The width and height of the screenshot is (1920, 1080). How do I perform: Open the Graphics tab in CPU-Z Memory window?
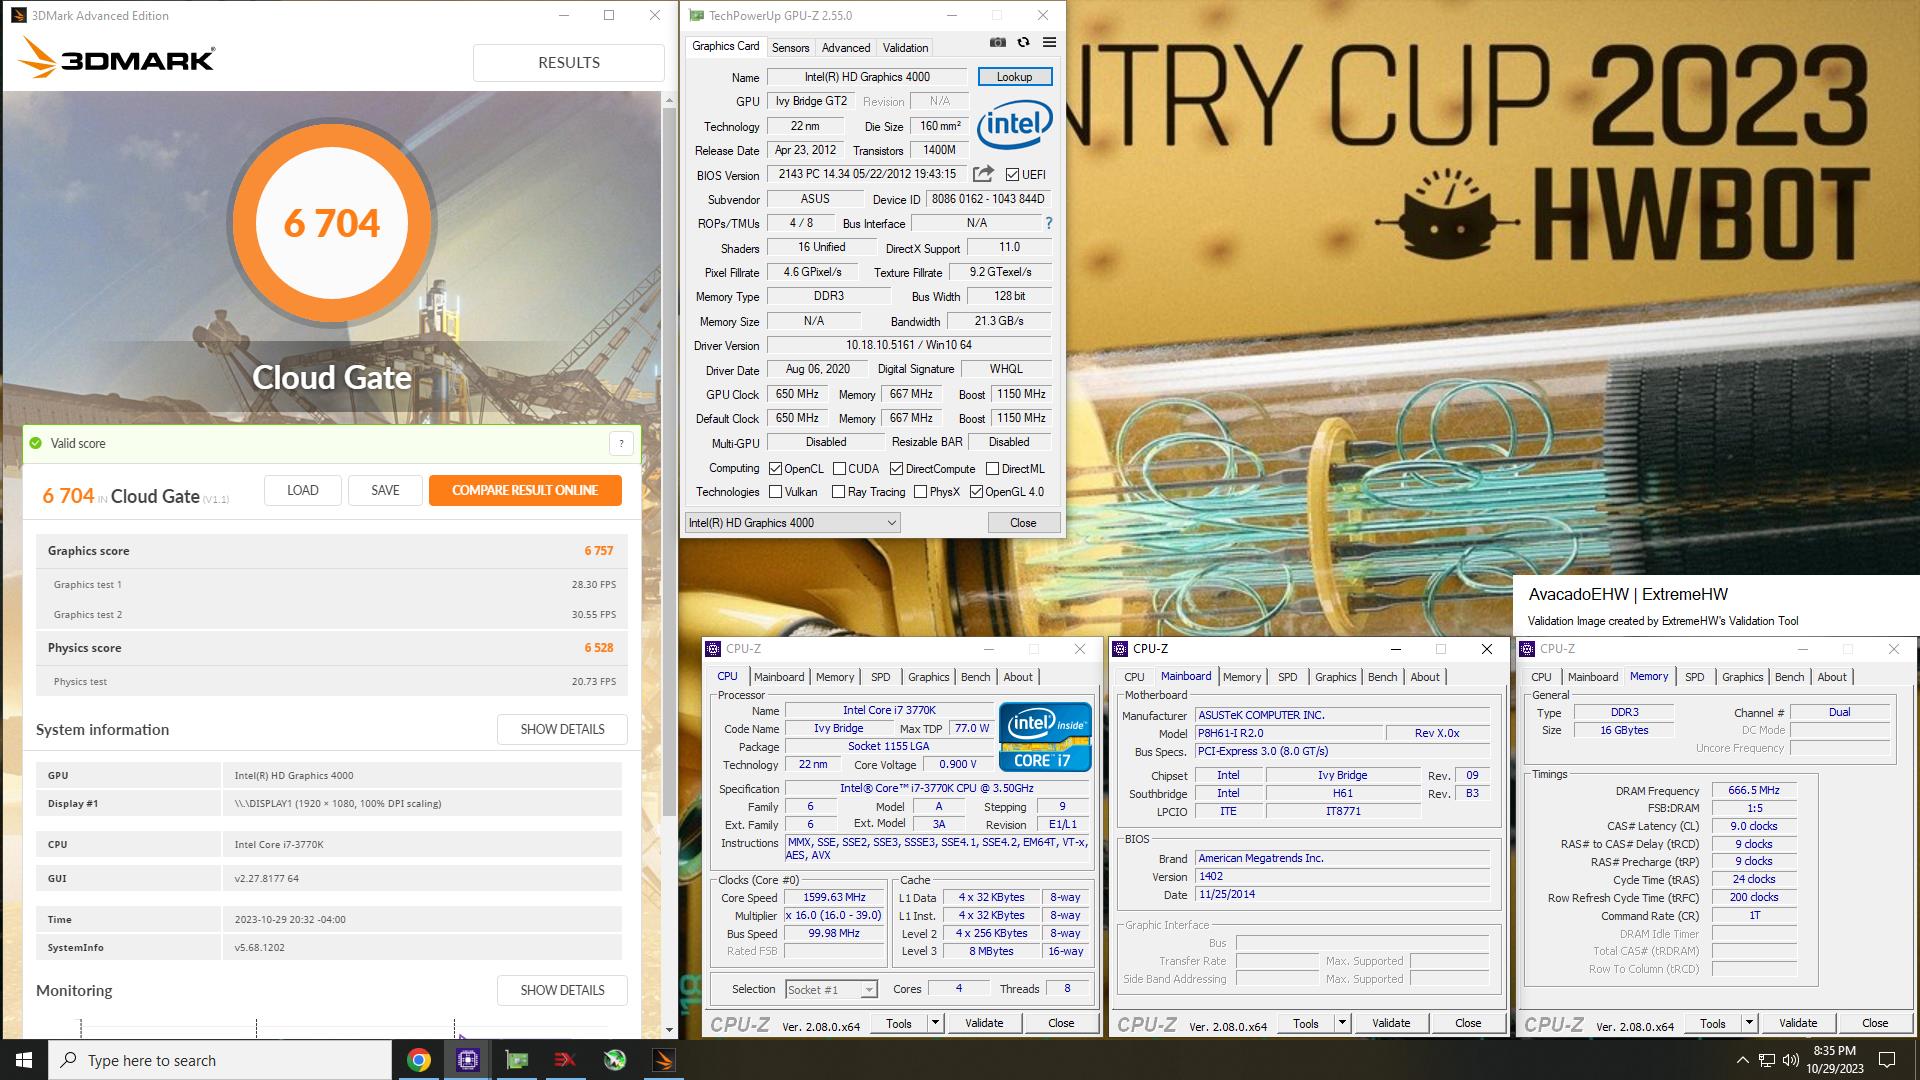[1742, 677]
